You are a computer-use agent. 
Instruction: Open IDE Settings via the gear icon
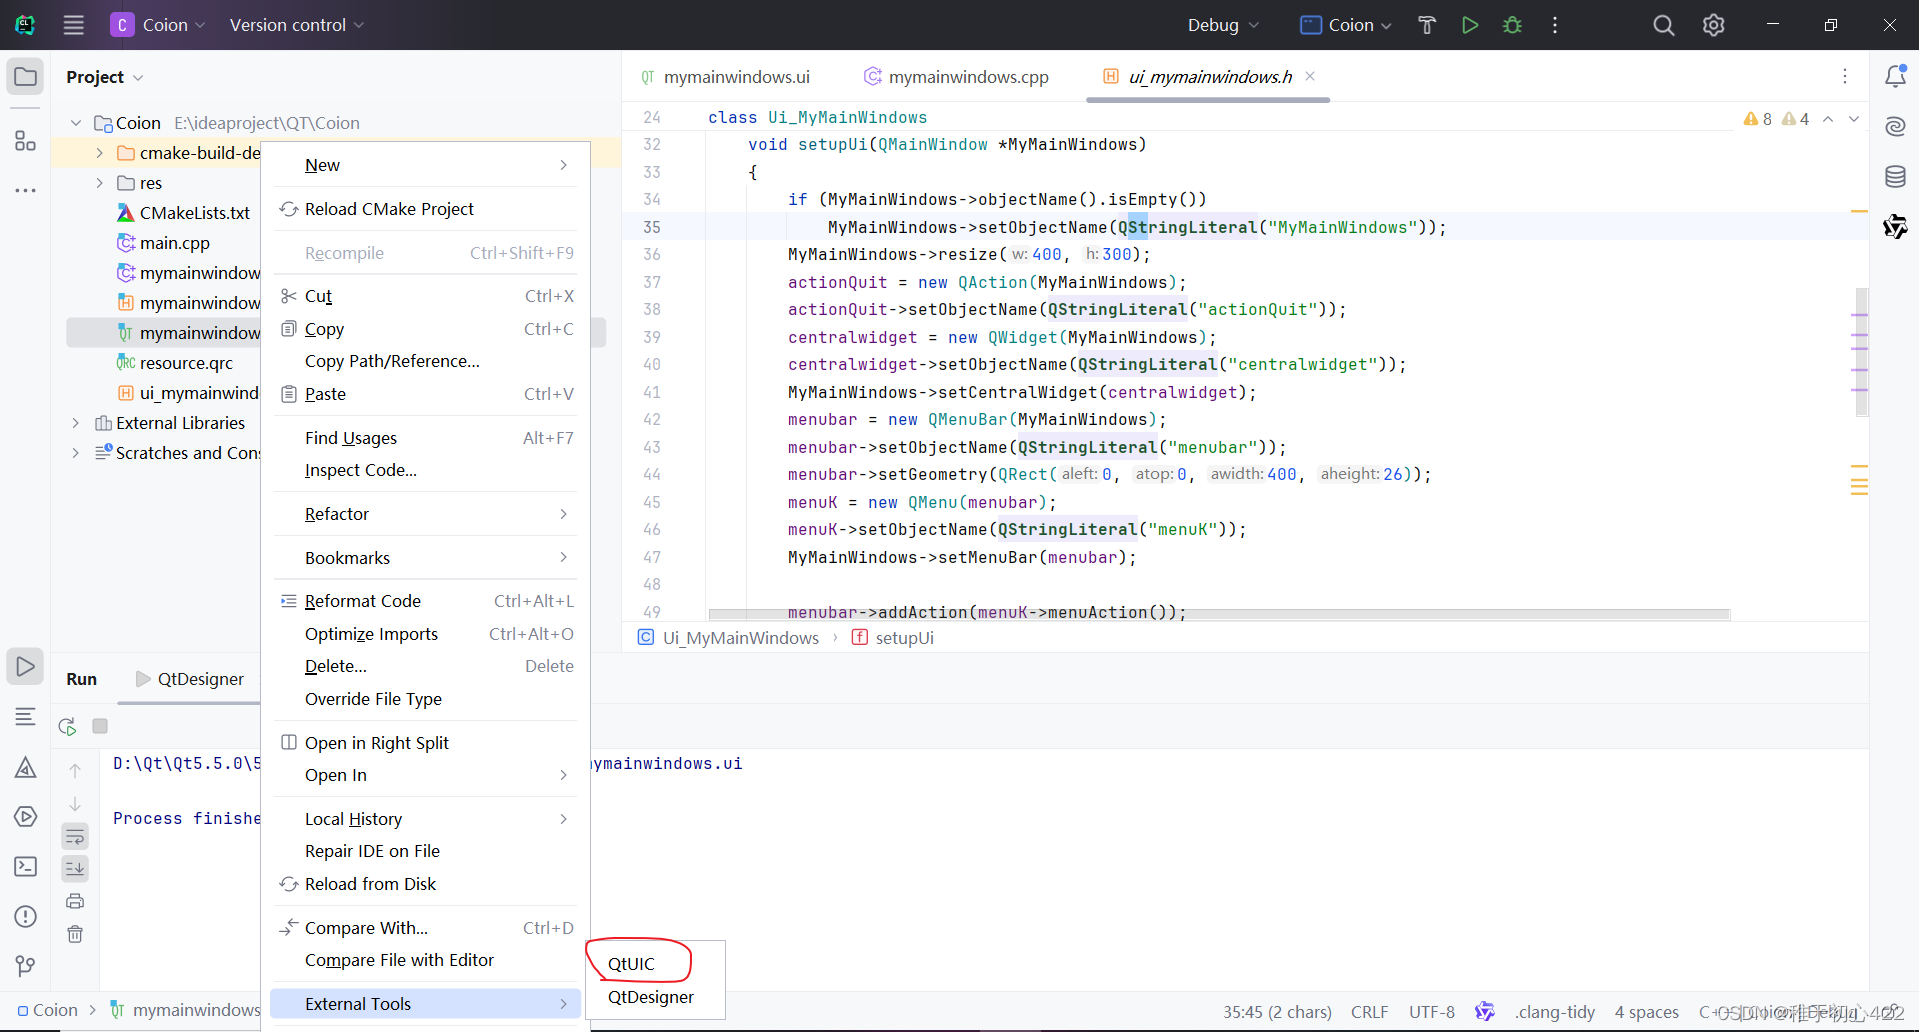coord(1713,25)
